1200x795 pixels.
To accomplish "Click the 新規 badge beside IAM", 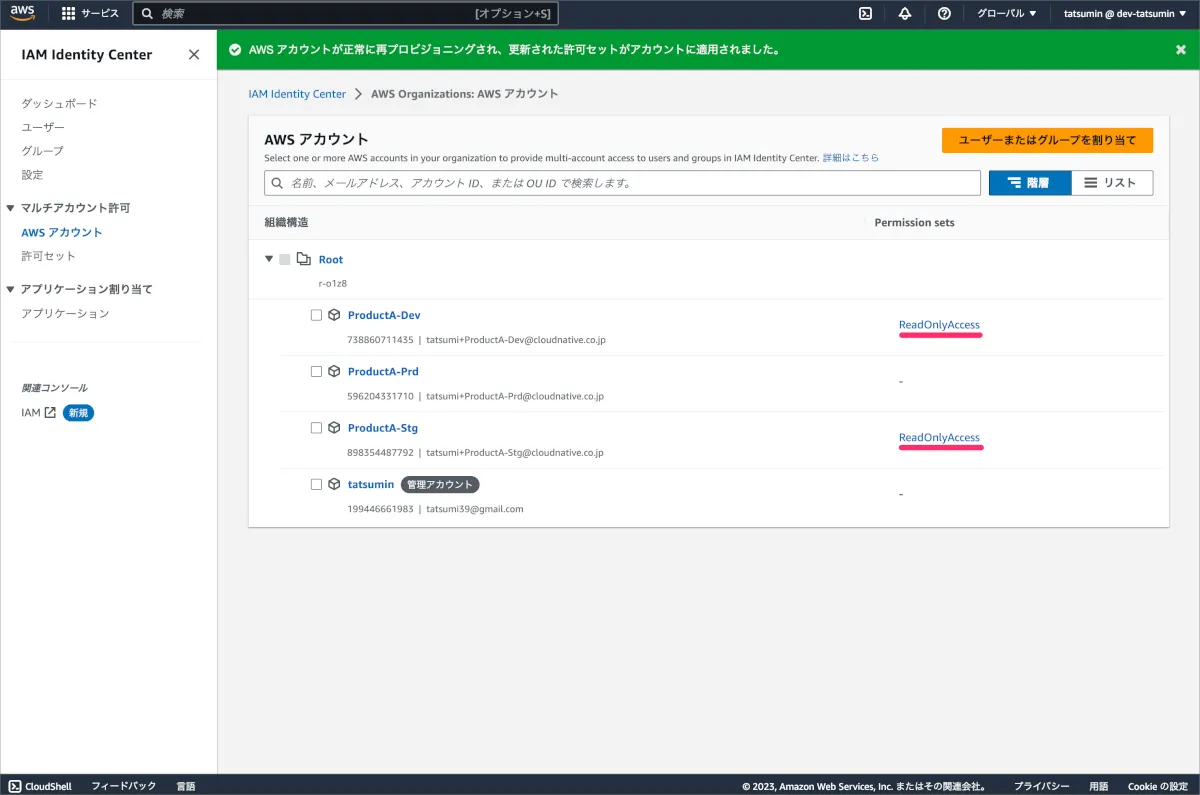I will 78,412.
